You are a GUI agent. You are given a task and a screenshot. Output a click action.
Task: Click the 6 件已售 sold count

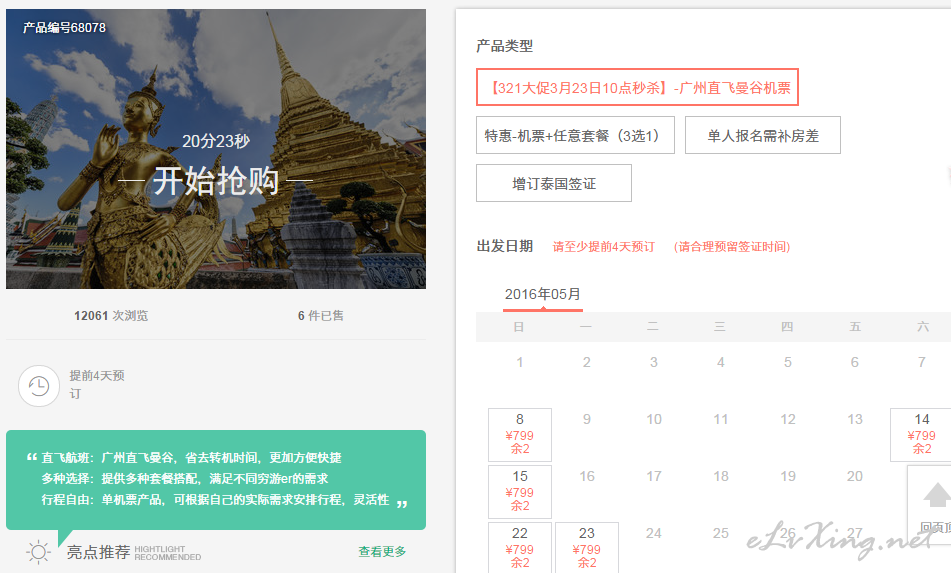[321, 315]
